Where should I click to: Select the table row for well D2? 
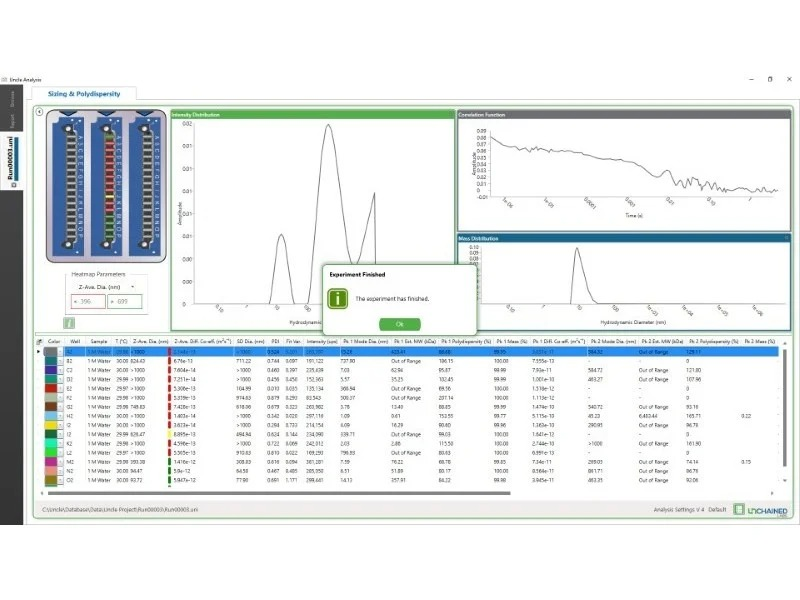411,379
